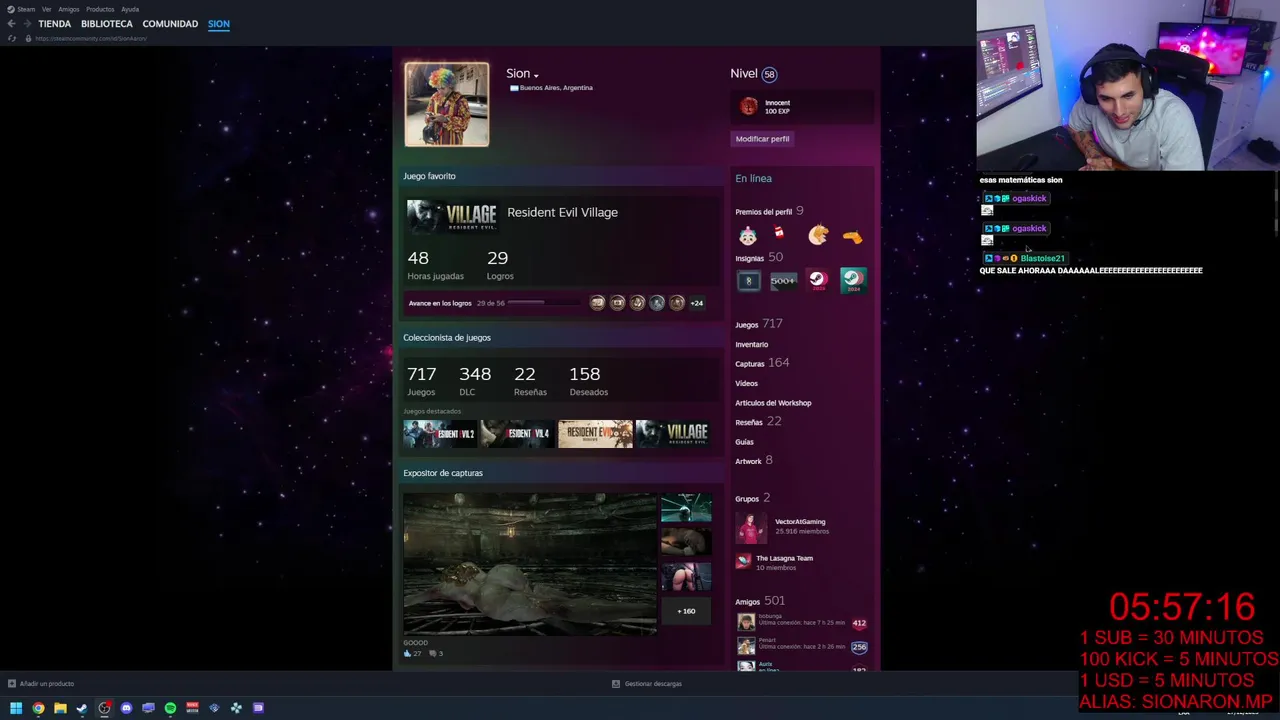Image resolution: width=1280 pixels, height=720 pixels.
Task: Open the large showcase screenshot
Action: [x=530, y=564]
